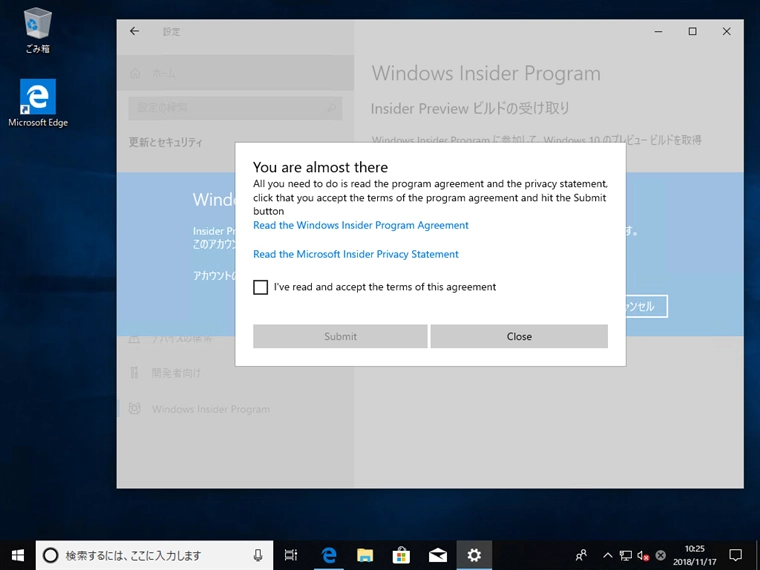Screen dimensions: 760x570
Task: Open the People icon in system tray
Action: coord(581,555)
